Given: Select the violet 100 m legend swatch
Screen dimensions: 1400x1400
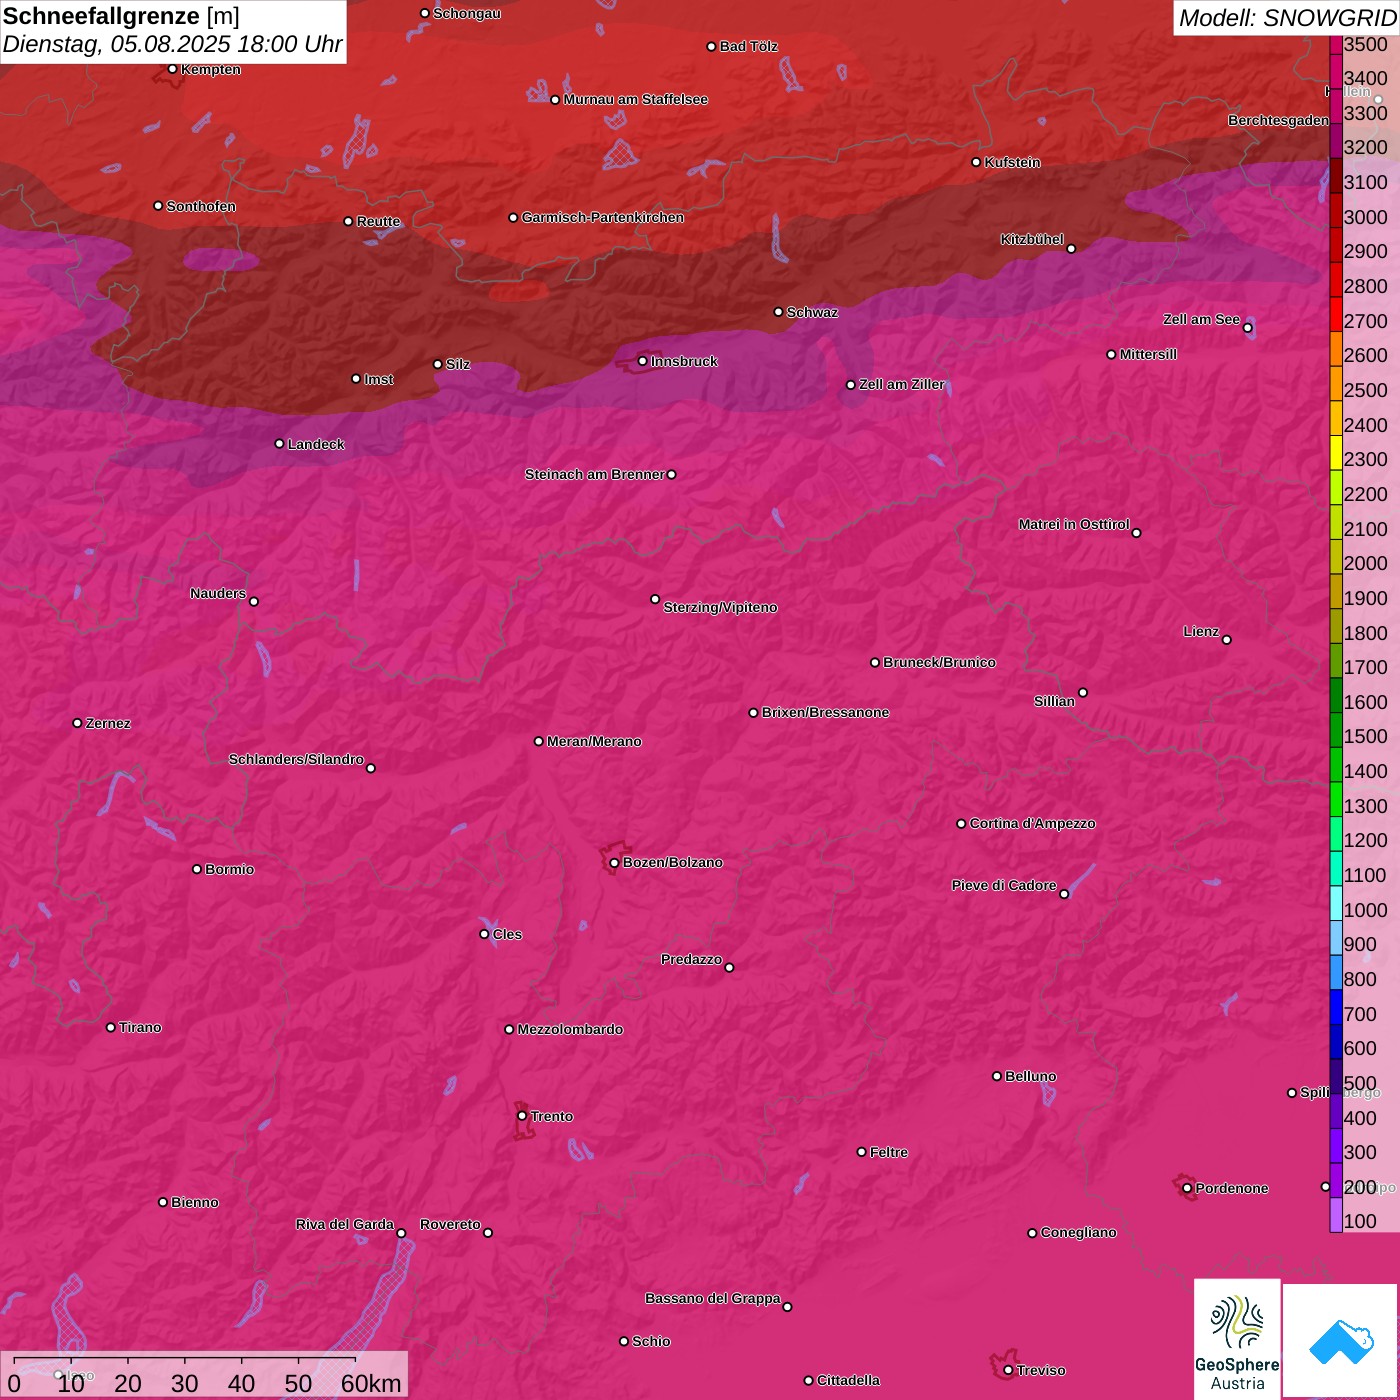Looking at the screenshot, I should [x=1336, y=1215].
